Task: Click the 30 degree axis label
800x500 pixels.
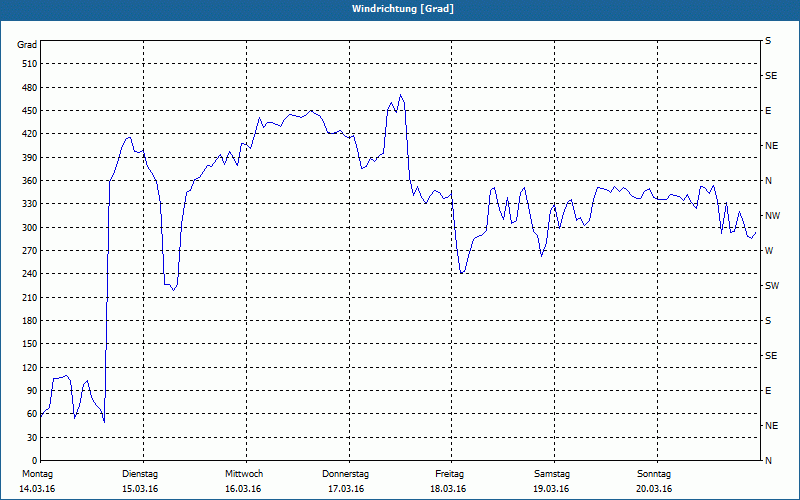Action: click(32, 438)
